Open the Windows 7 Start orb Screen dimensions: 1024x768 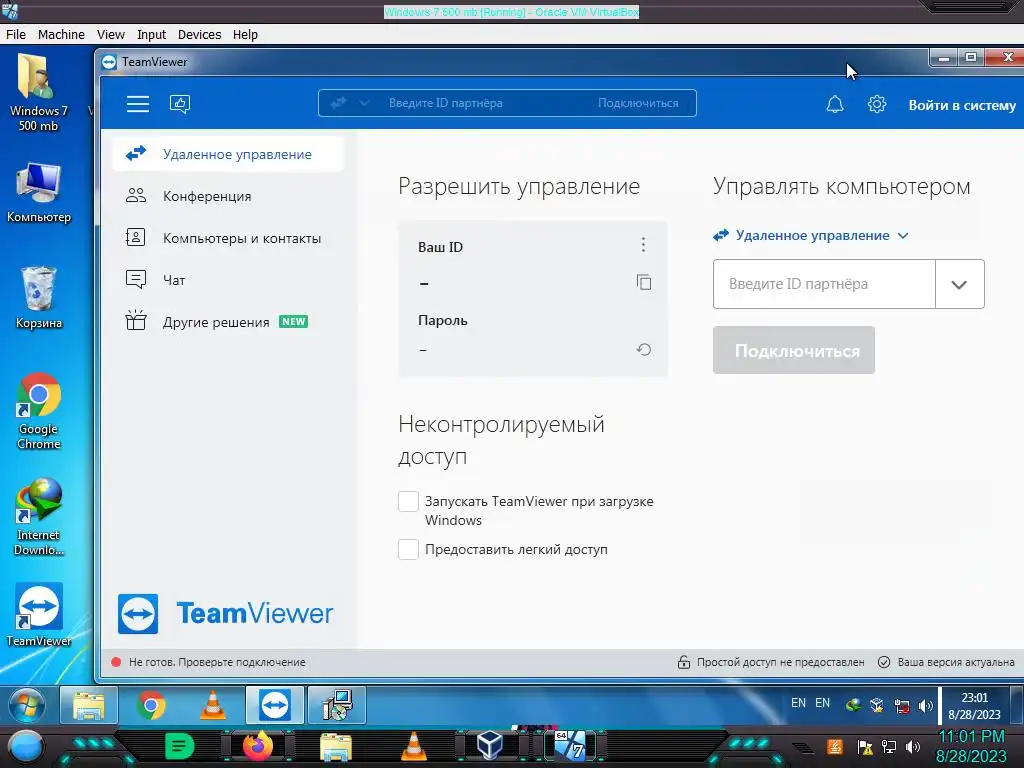(27, 705)
